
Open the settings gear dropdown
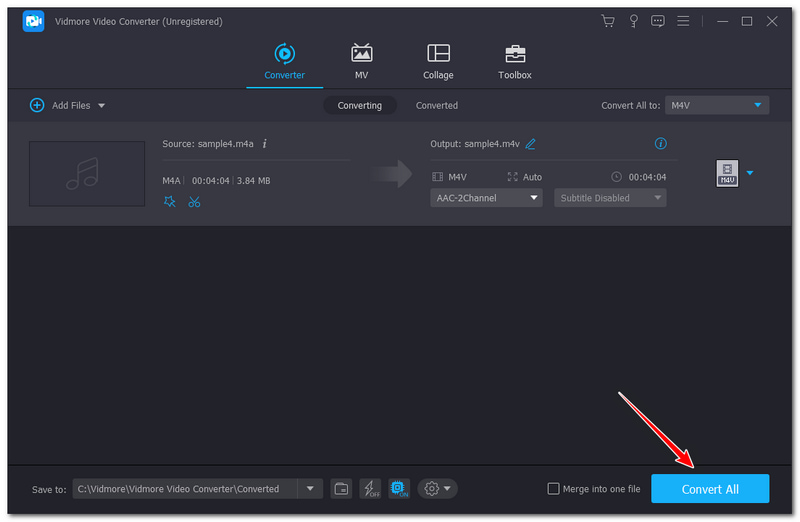point(437,489)
